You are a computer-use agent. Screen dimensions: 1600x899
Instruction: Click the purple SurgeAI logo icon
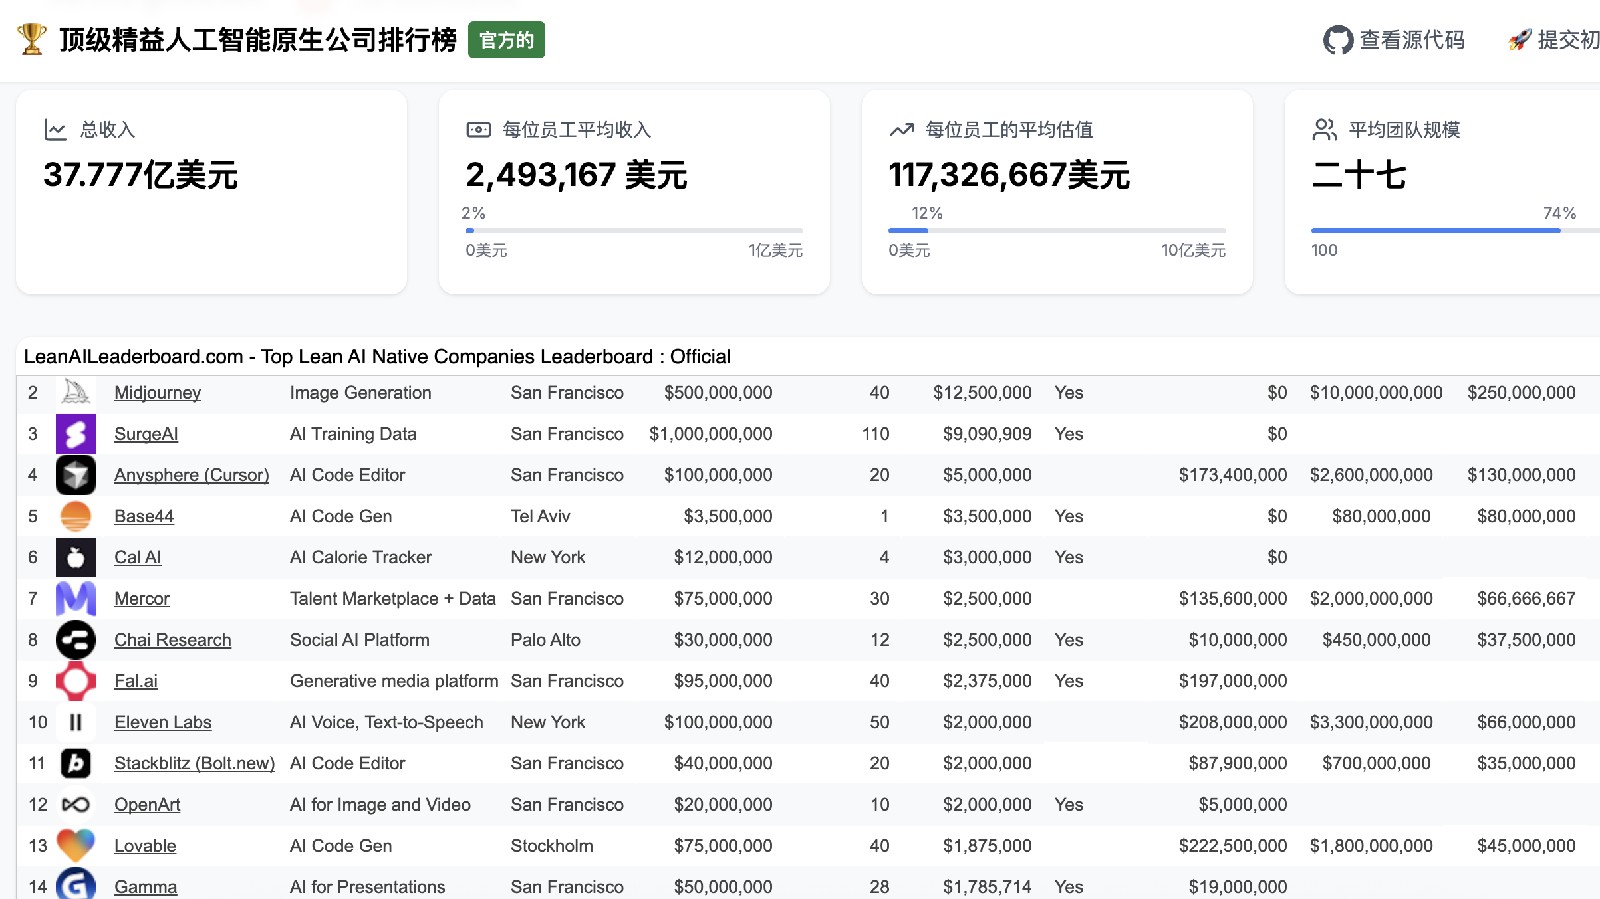point(75,434)
